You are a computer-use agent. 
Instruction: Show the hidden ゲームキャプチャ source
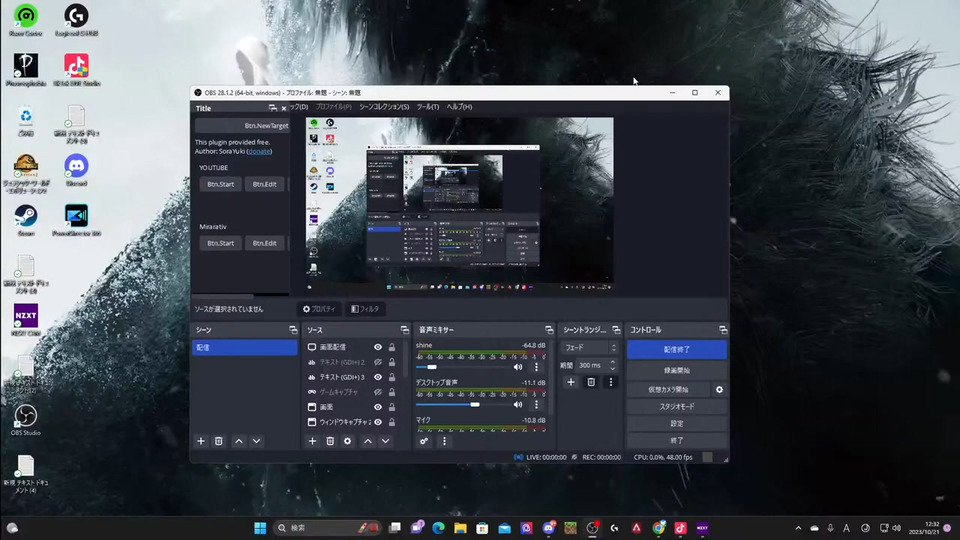point(378,392)
